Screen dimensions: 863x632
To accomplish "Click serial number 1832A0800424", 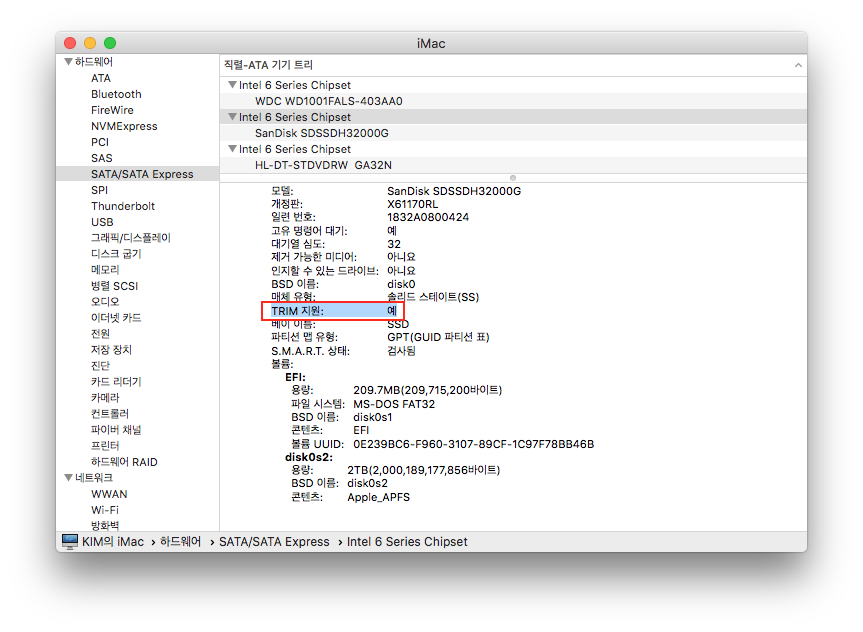I will point(428,217).
